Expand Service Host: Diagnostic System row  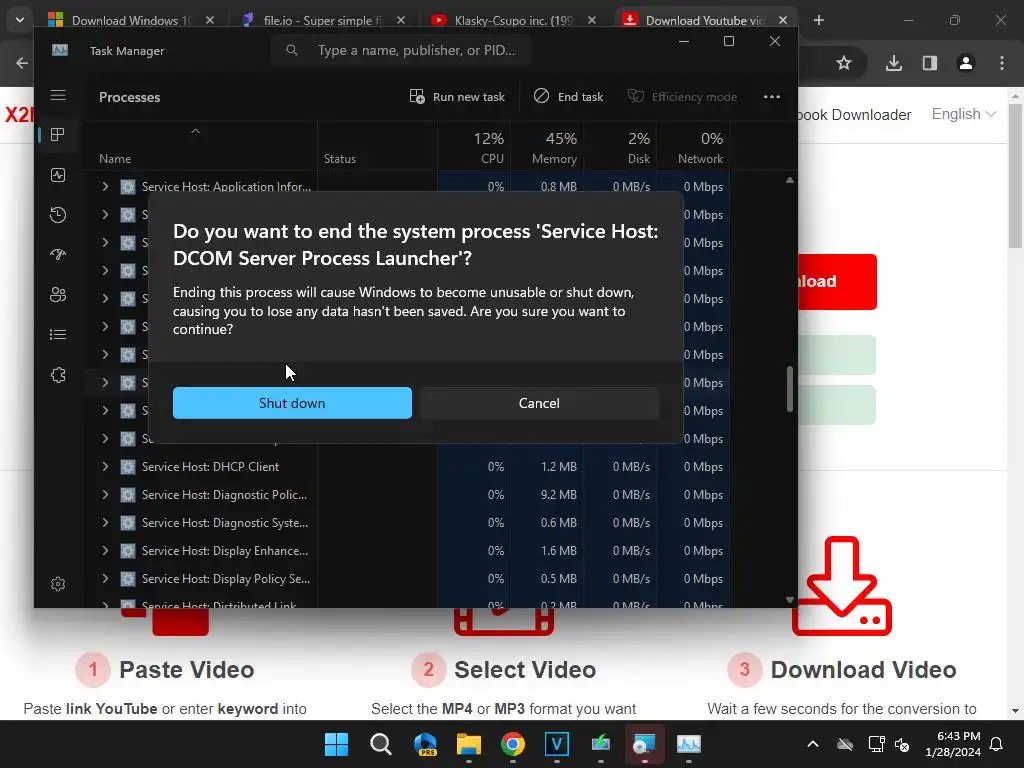pyautogui.click(x=105, y=522)
